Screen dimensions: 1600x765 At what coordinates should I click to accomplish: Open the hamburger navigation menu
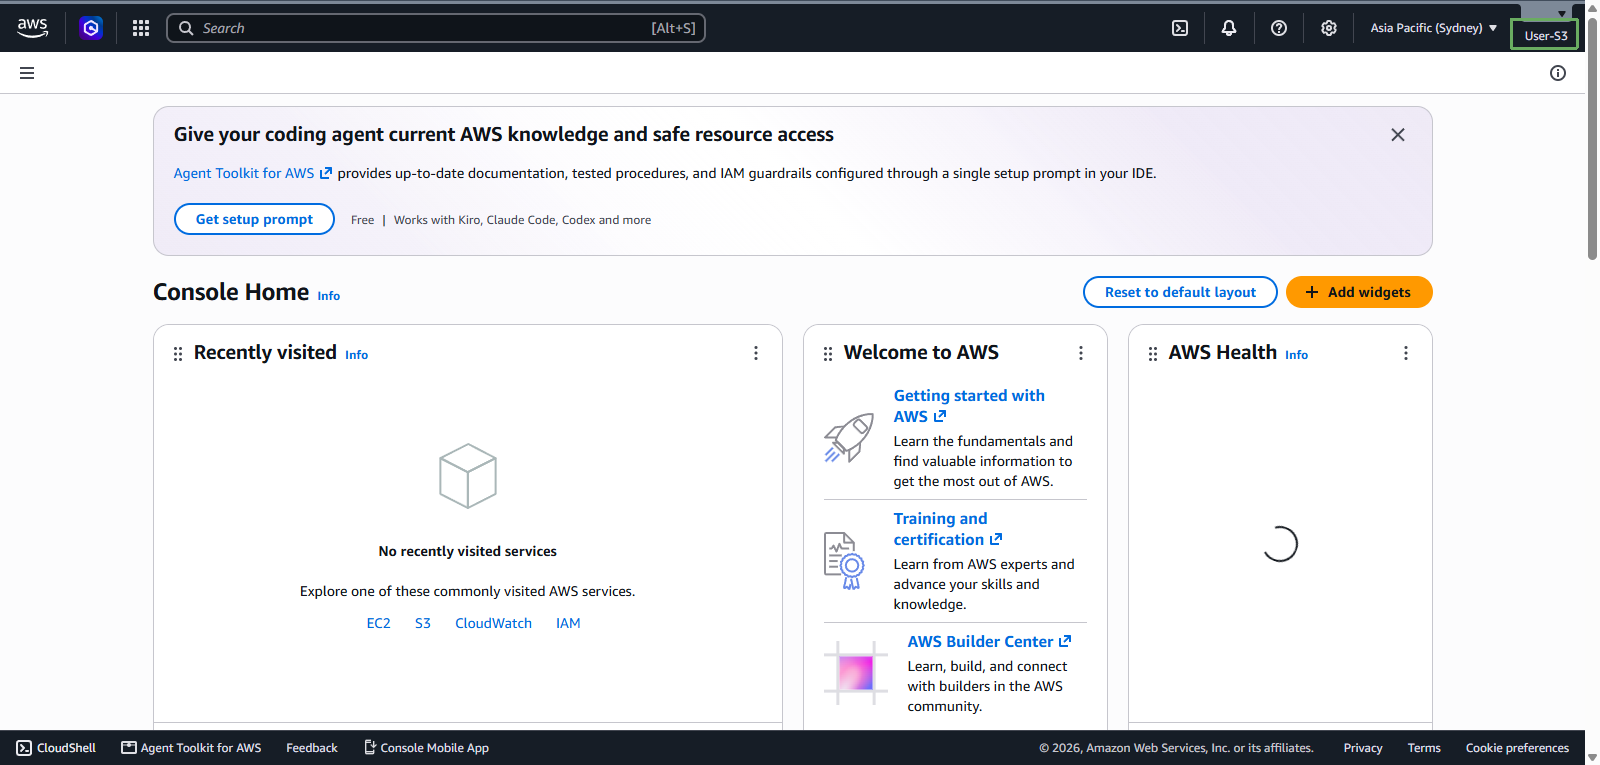point(27,73)
